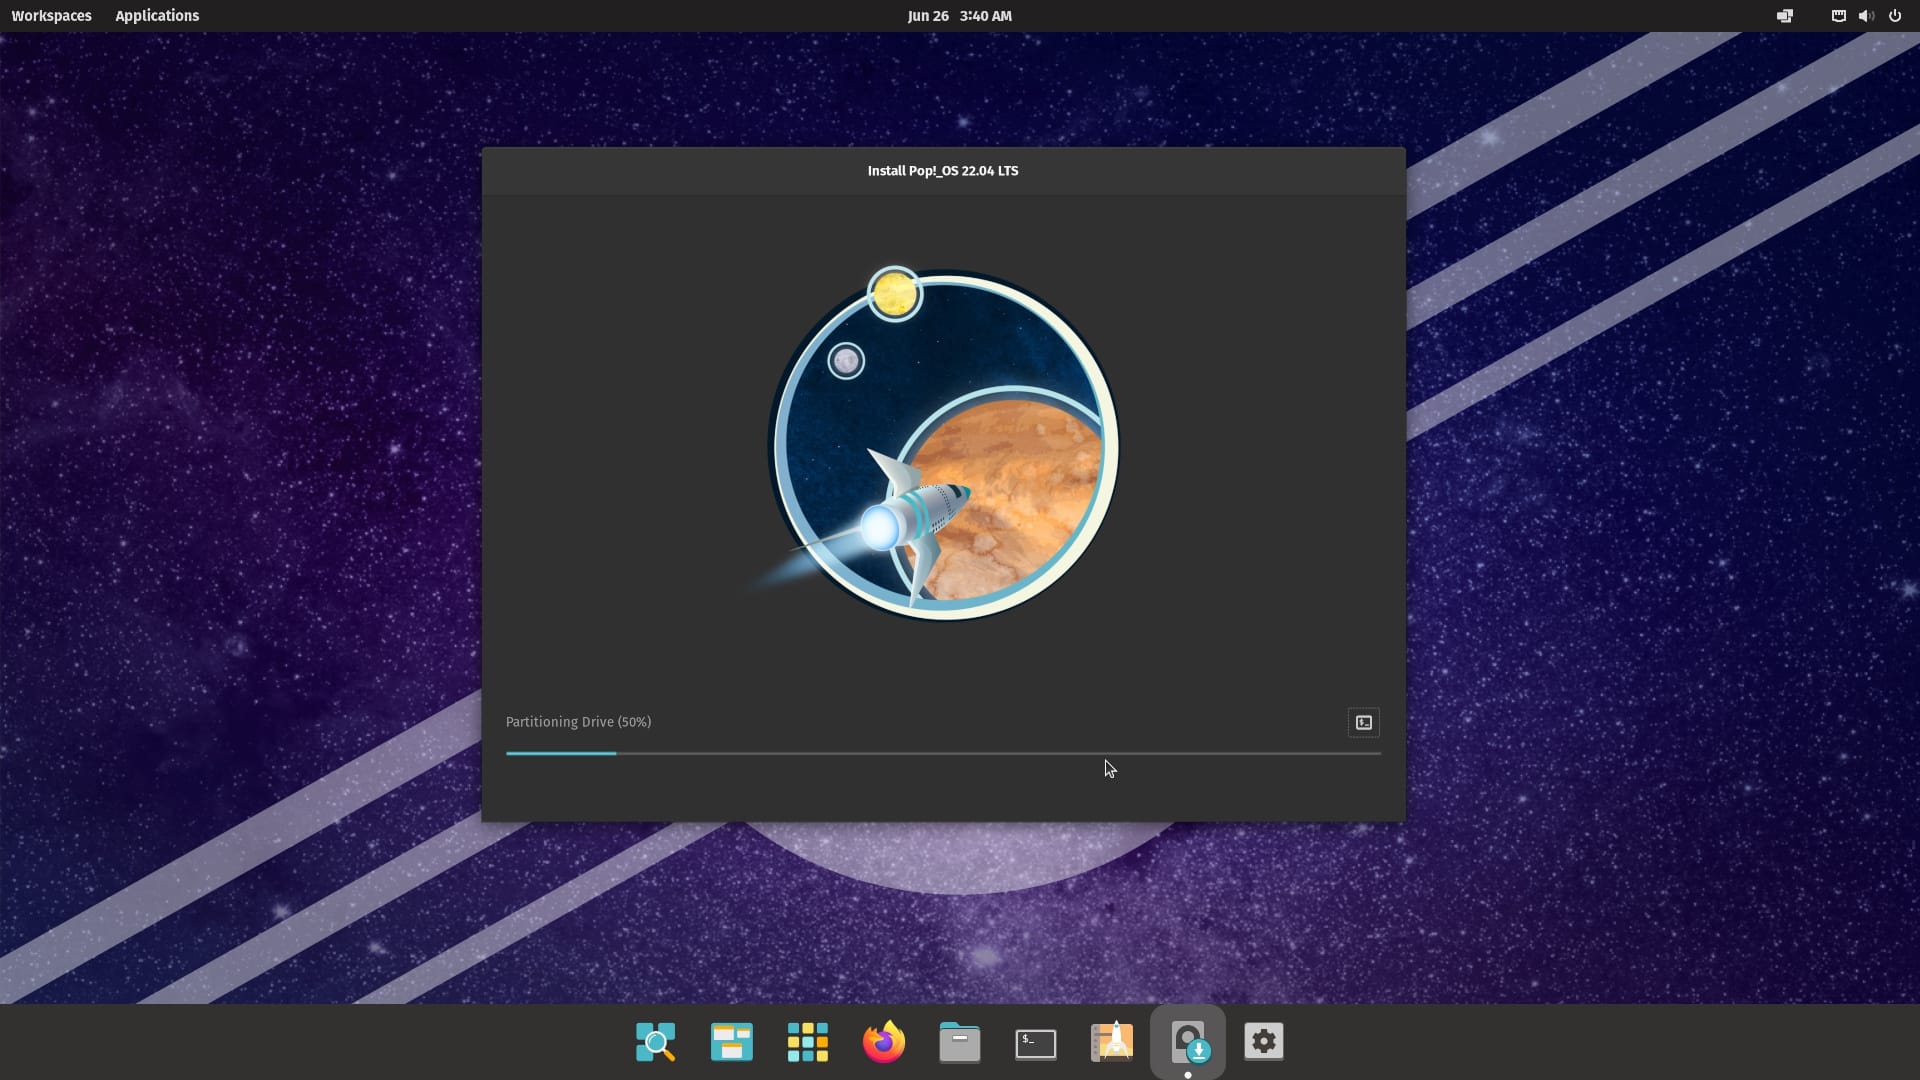The height and width of the screenshot is (1080, 1920).
Task: Launch the Terminal from the dock
Action: [x=1036, y=1042]
